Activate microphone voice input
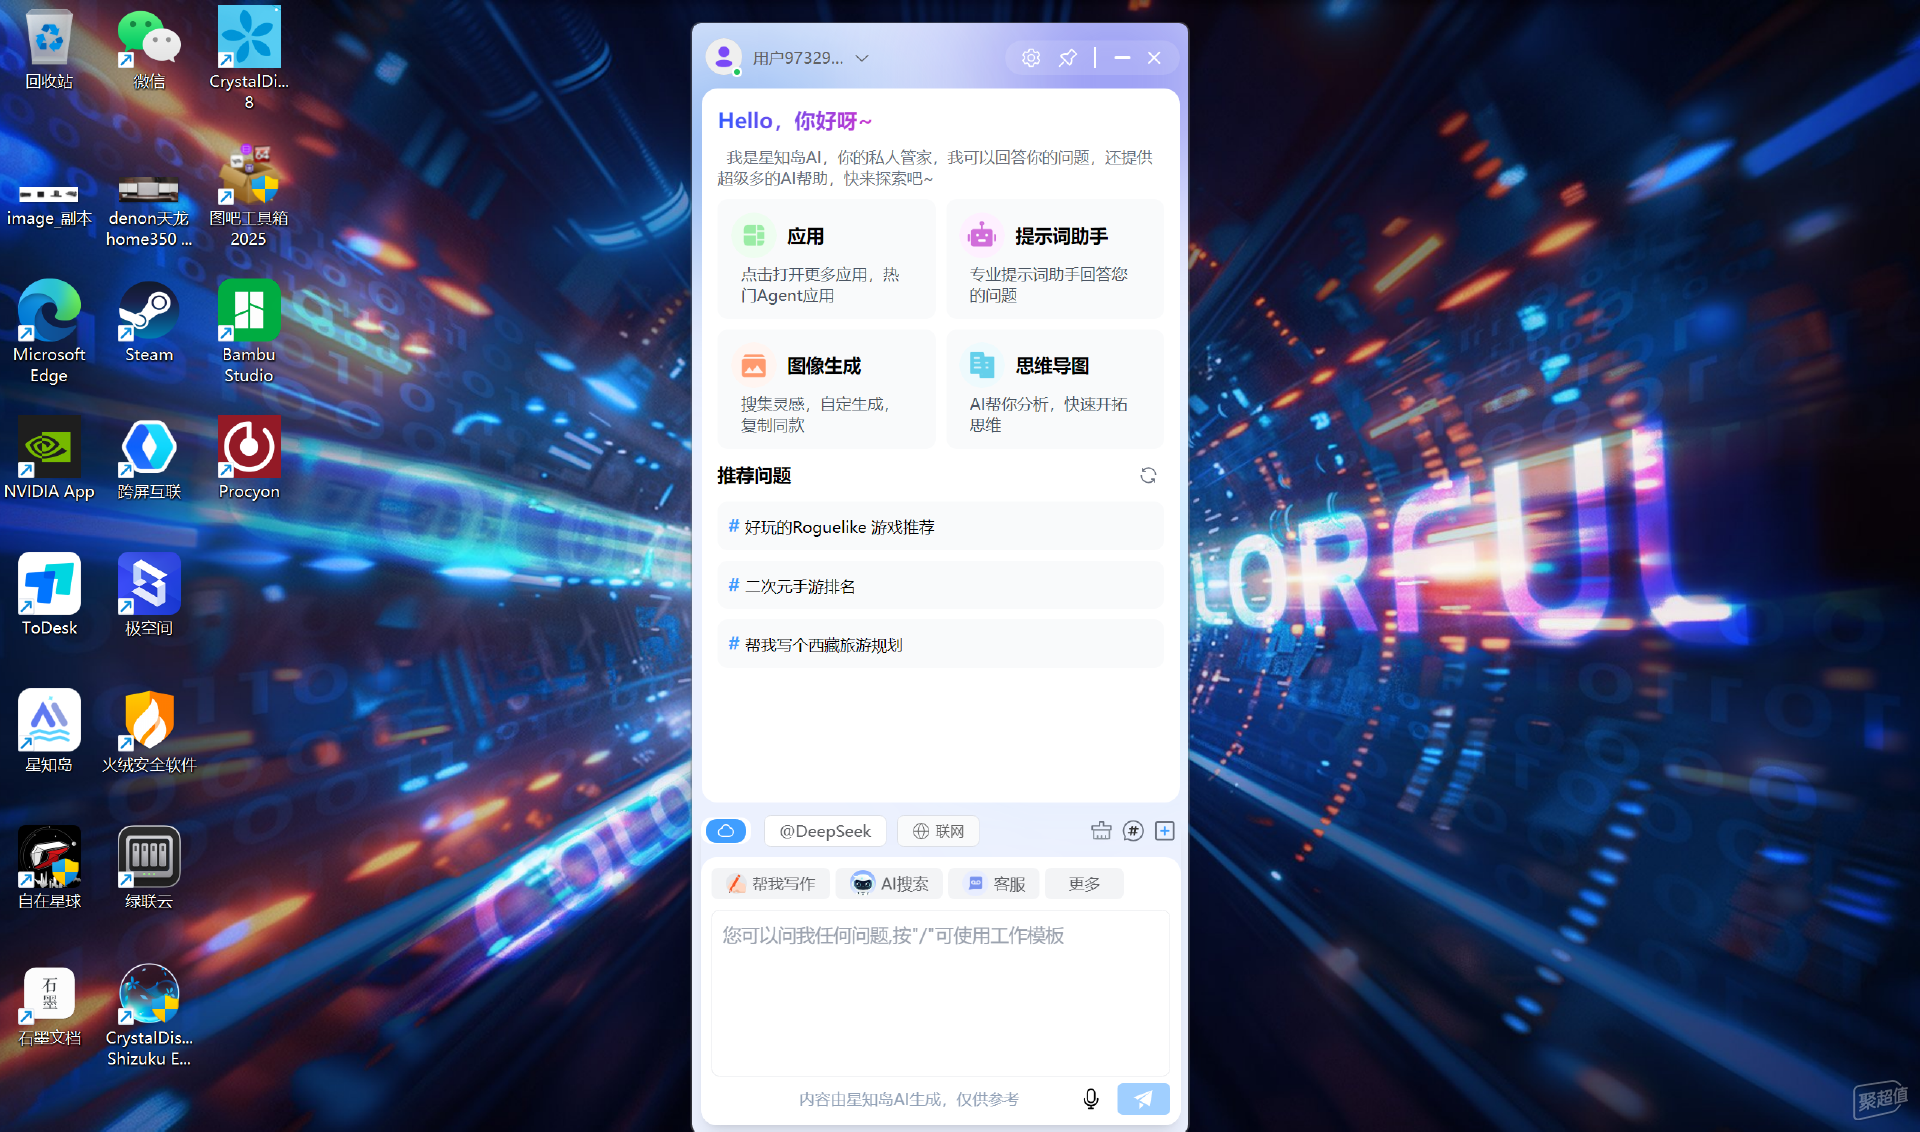This screenshot has width=1920, height=1132. pos(1091,1099)
